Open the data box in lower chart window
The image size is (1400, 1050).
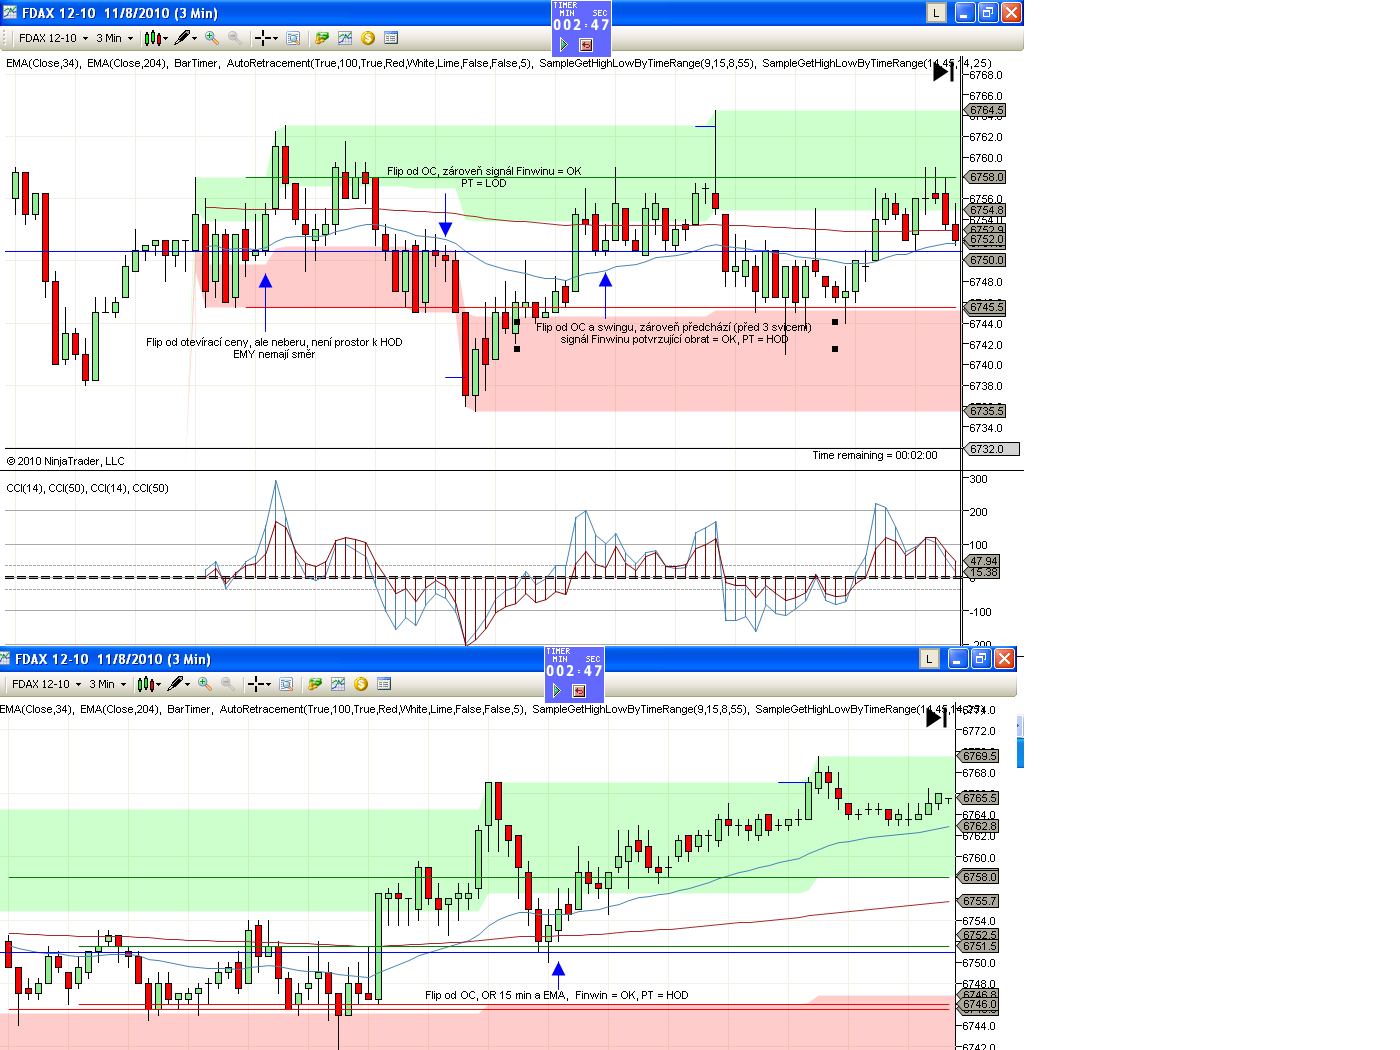point(286,684)
